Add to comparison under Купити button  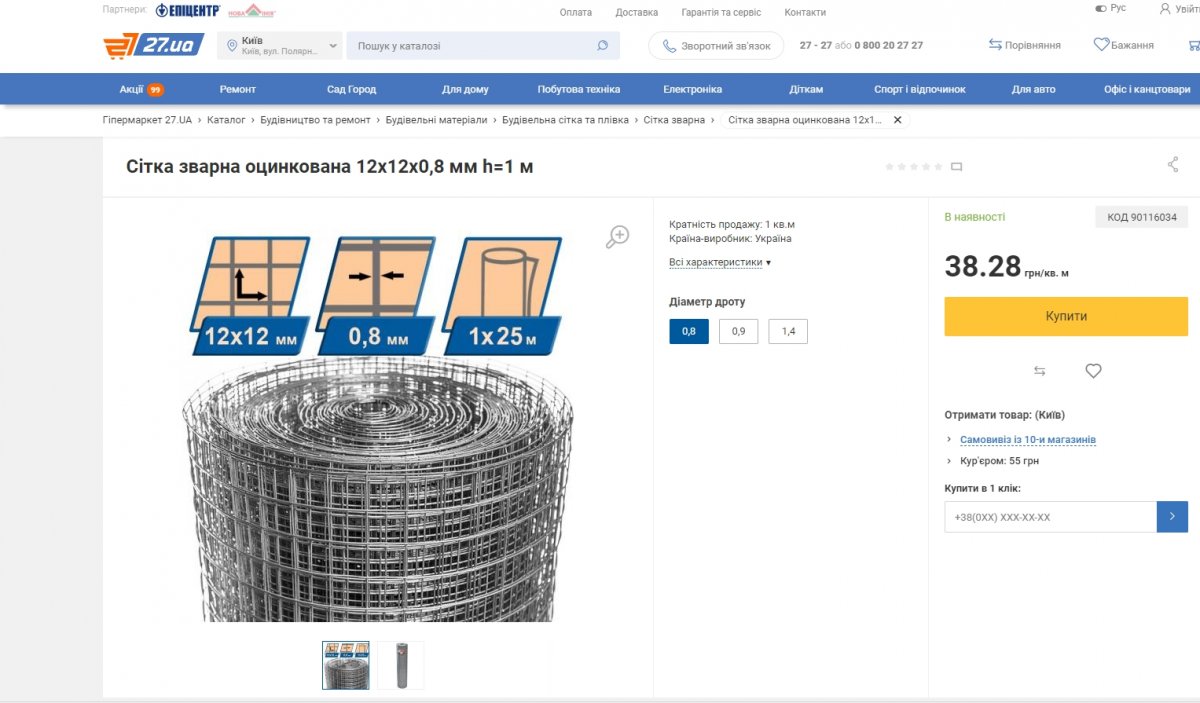click(1039, 371)
